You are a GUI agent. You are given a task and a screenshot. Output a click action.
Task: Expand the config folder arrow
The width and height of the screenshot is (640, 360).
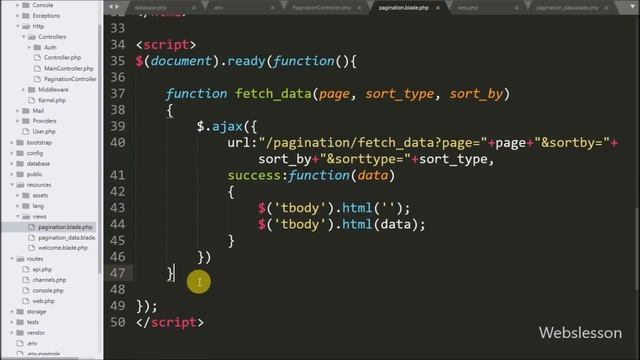pos(12,153)
